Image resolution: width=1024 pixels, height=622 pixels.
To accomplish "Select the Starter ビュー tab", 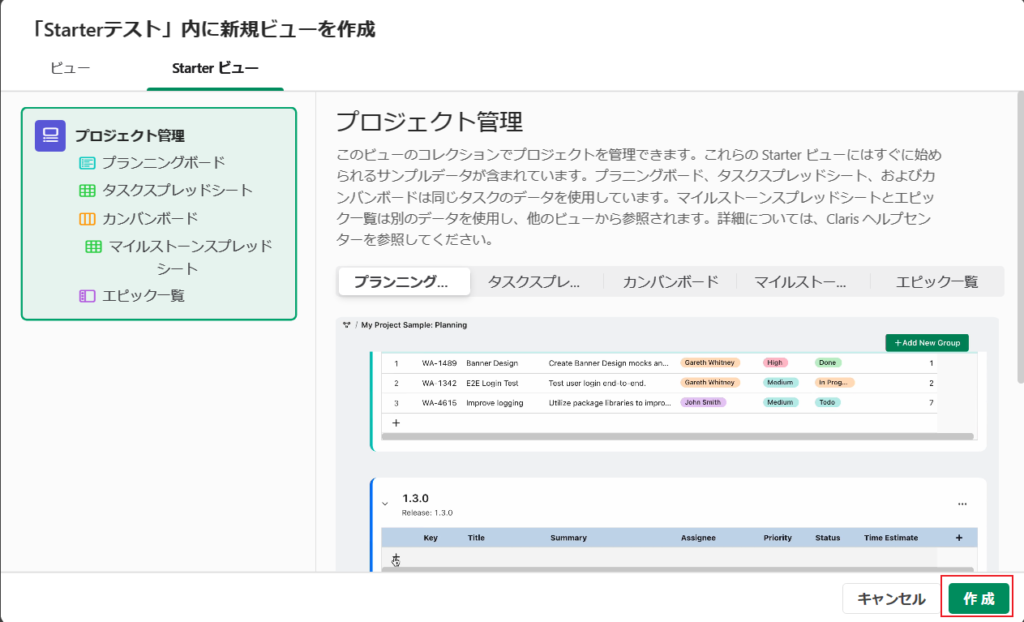I will (214, 68).
